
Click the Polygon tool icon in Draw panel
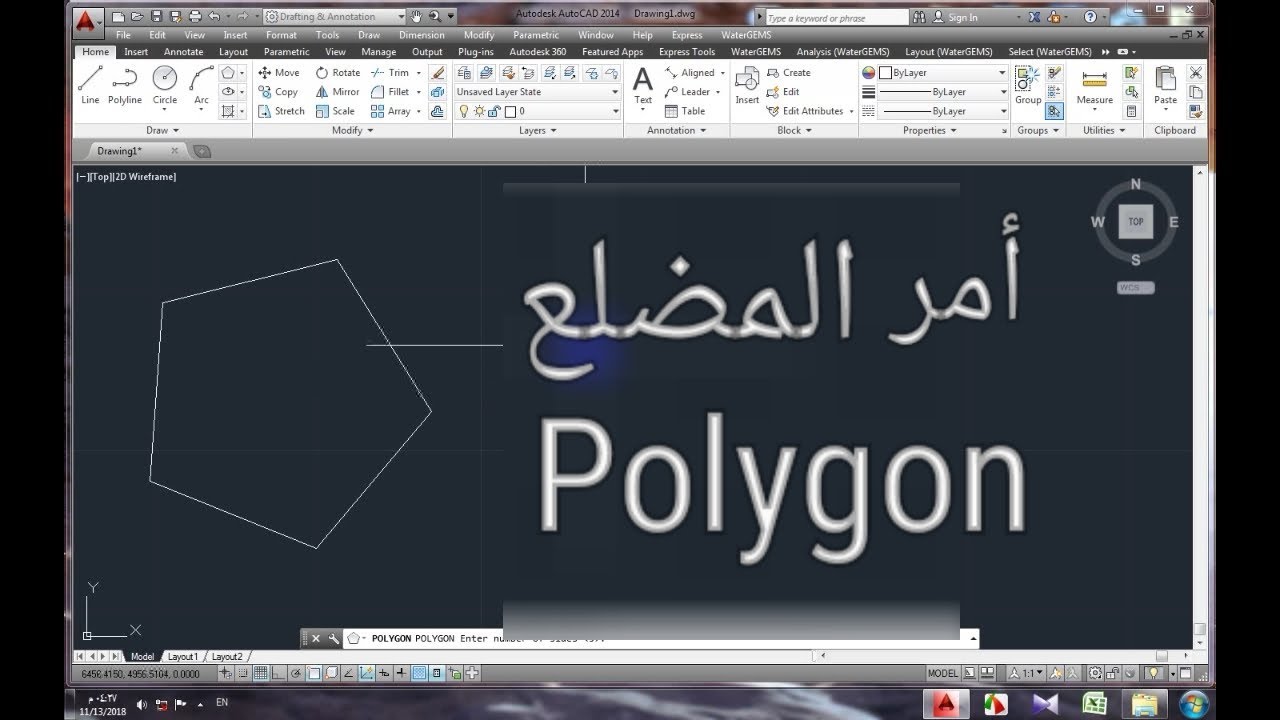click(x=229, y=73)
